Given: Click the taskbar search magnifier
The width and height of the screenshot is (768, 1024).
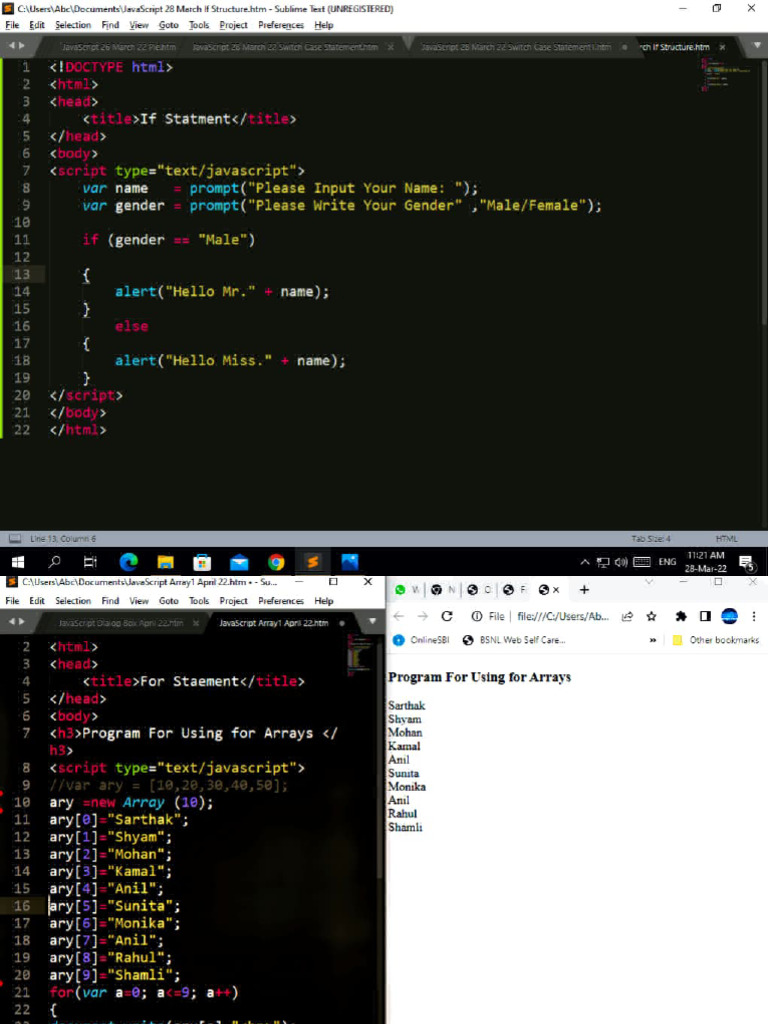Looking at the screenshot, I should 55,562.
